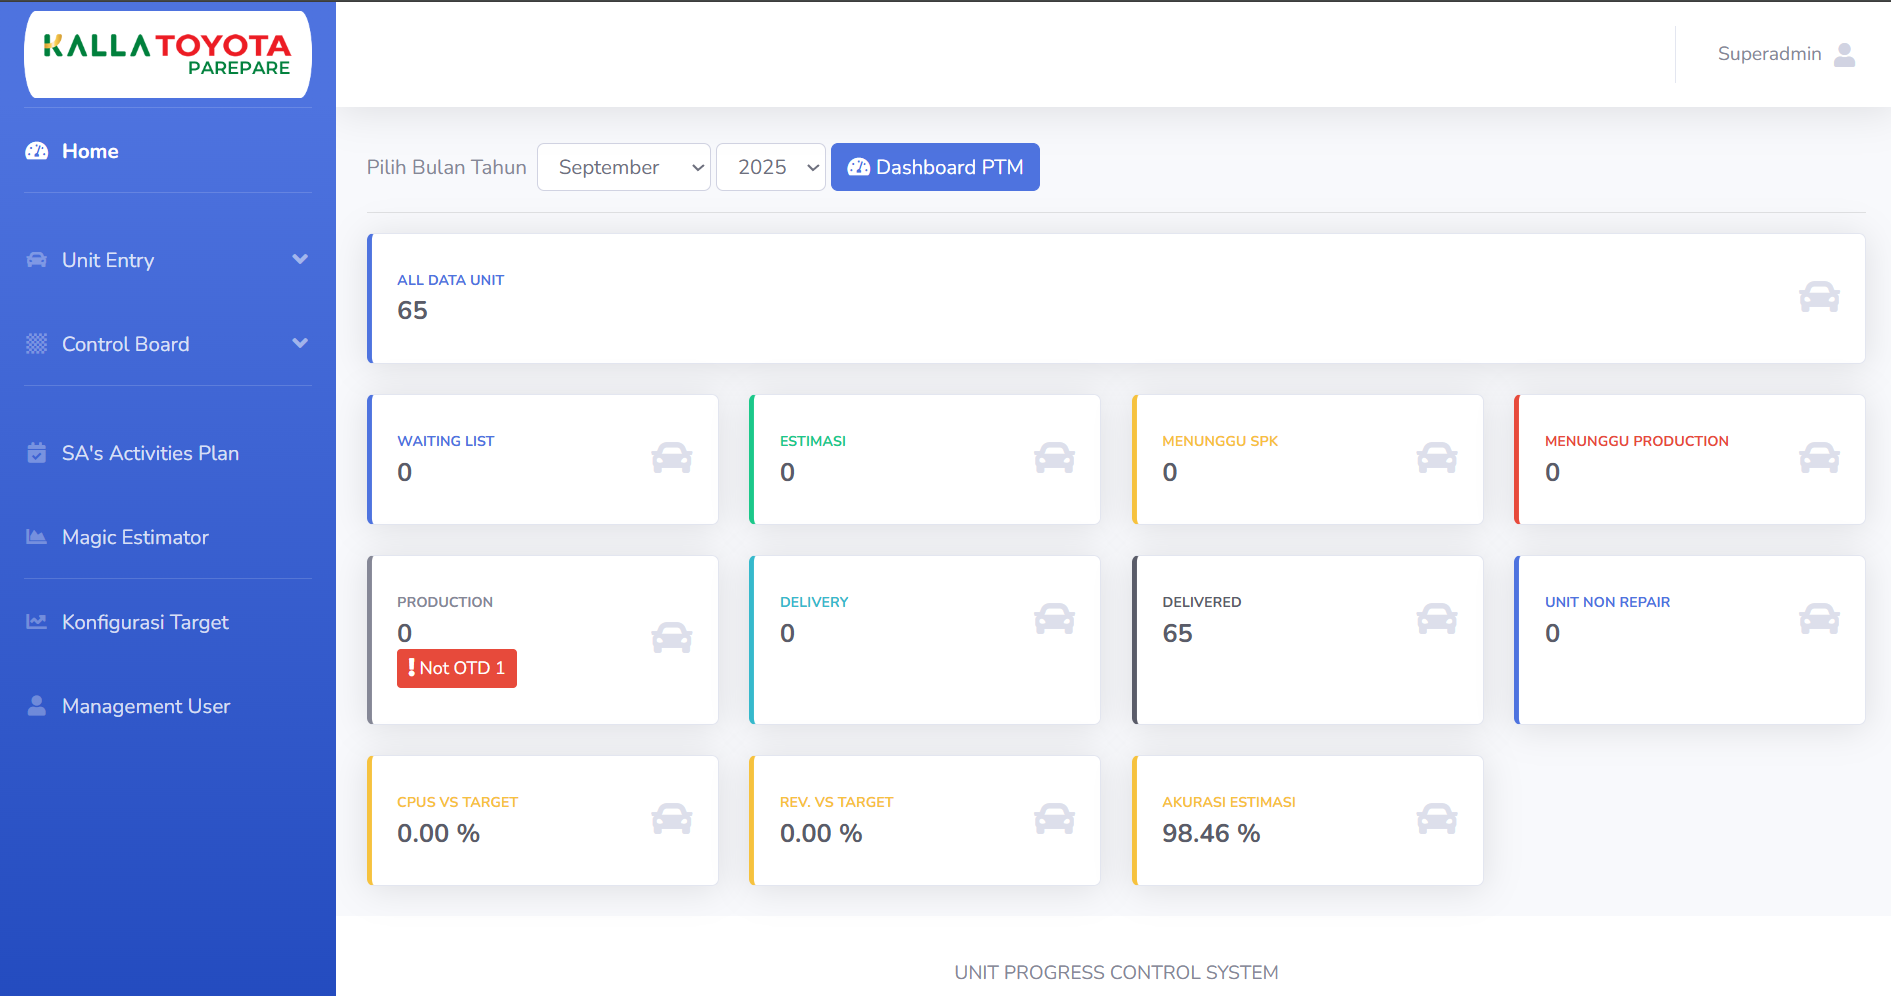Click the person icon beside Management User

pos(37,706)
